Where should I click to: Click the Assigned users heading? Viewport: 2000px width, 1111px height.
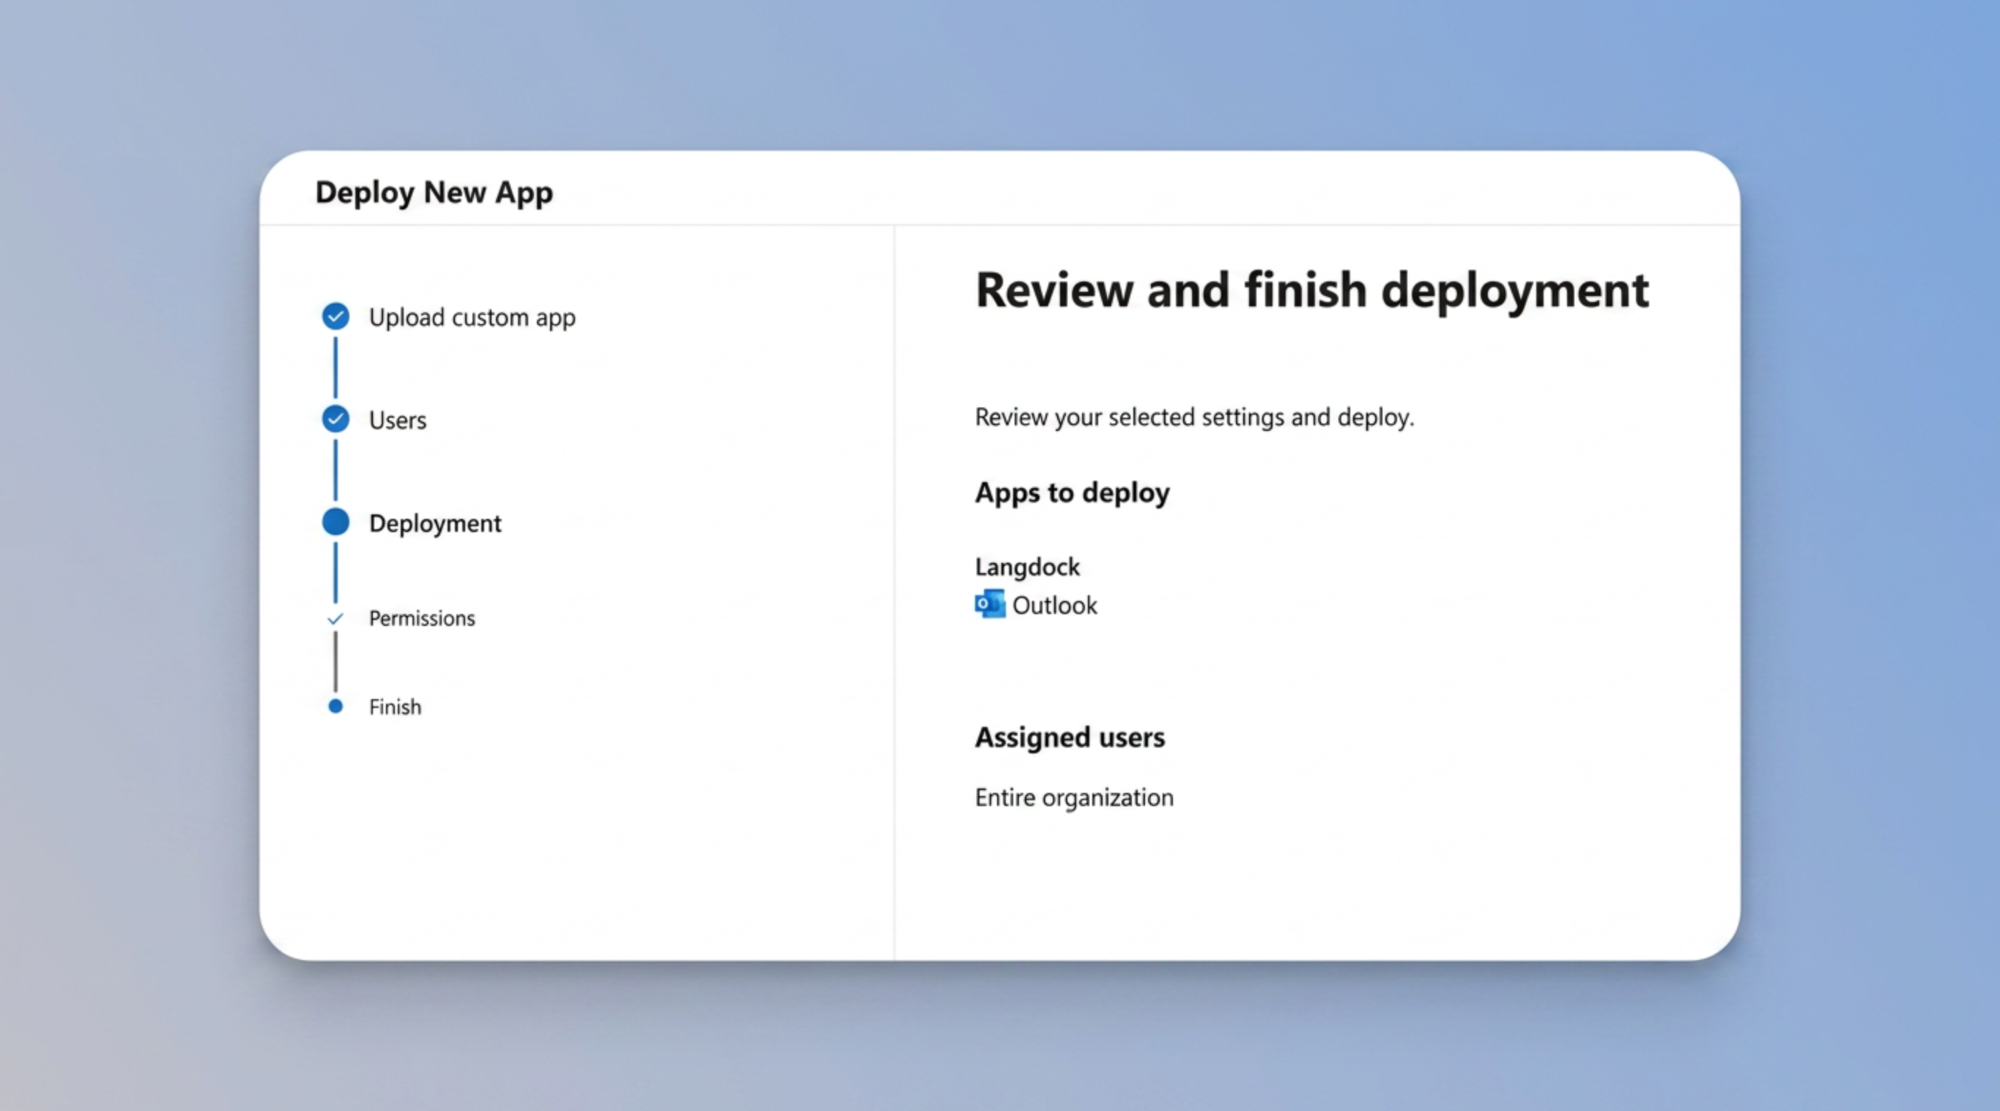pyautogui.click(x=1070, y=738)
